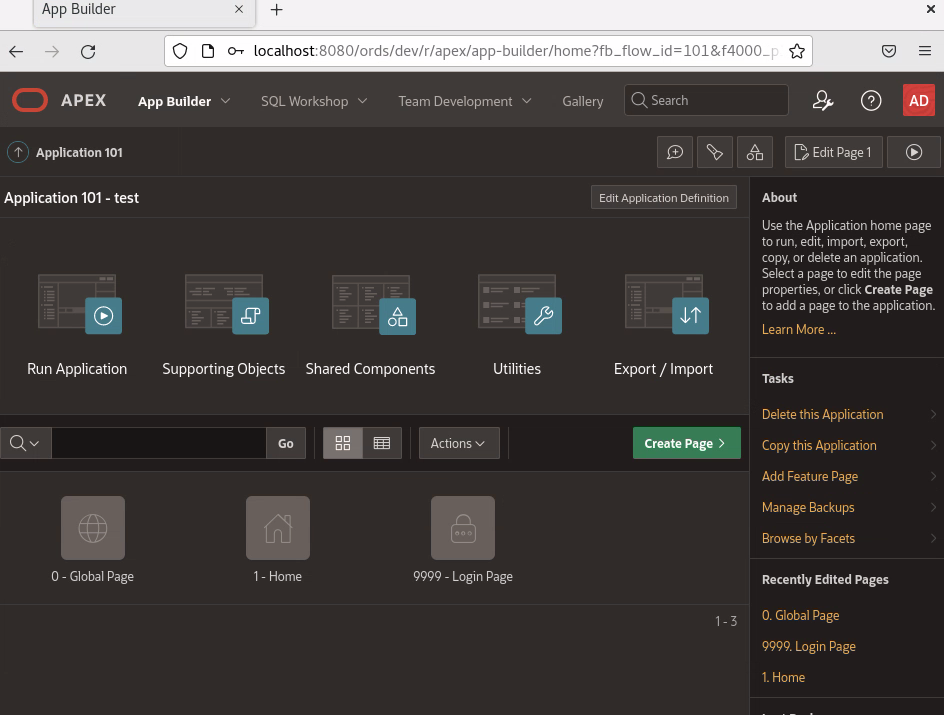Click the Delete this Application link
Viewport: 944px width, 715px height.
pos(822,414)
